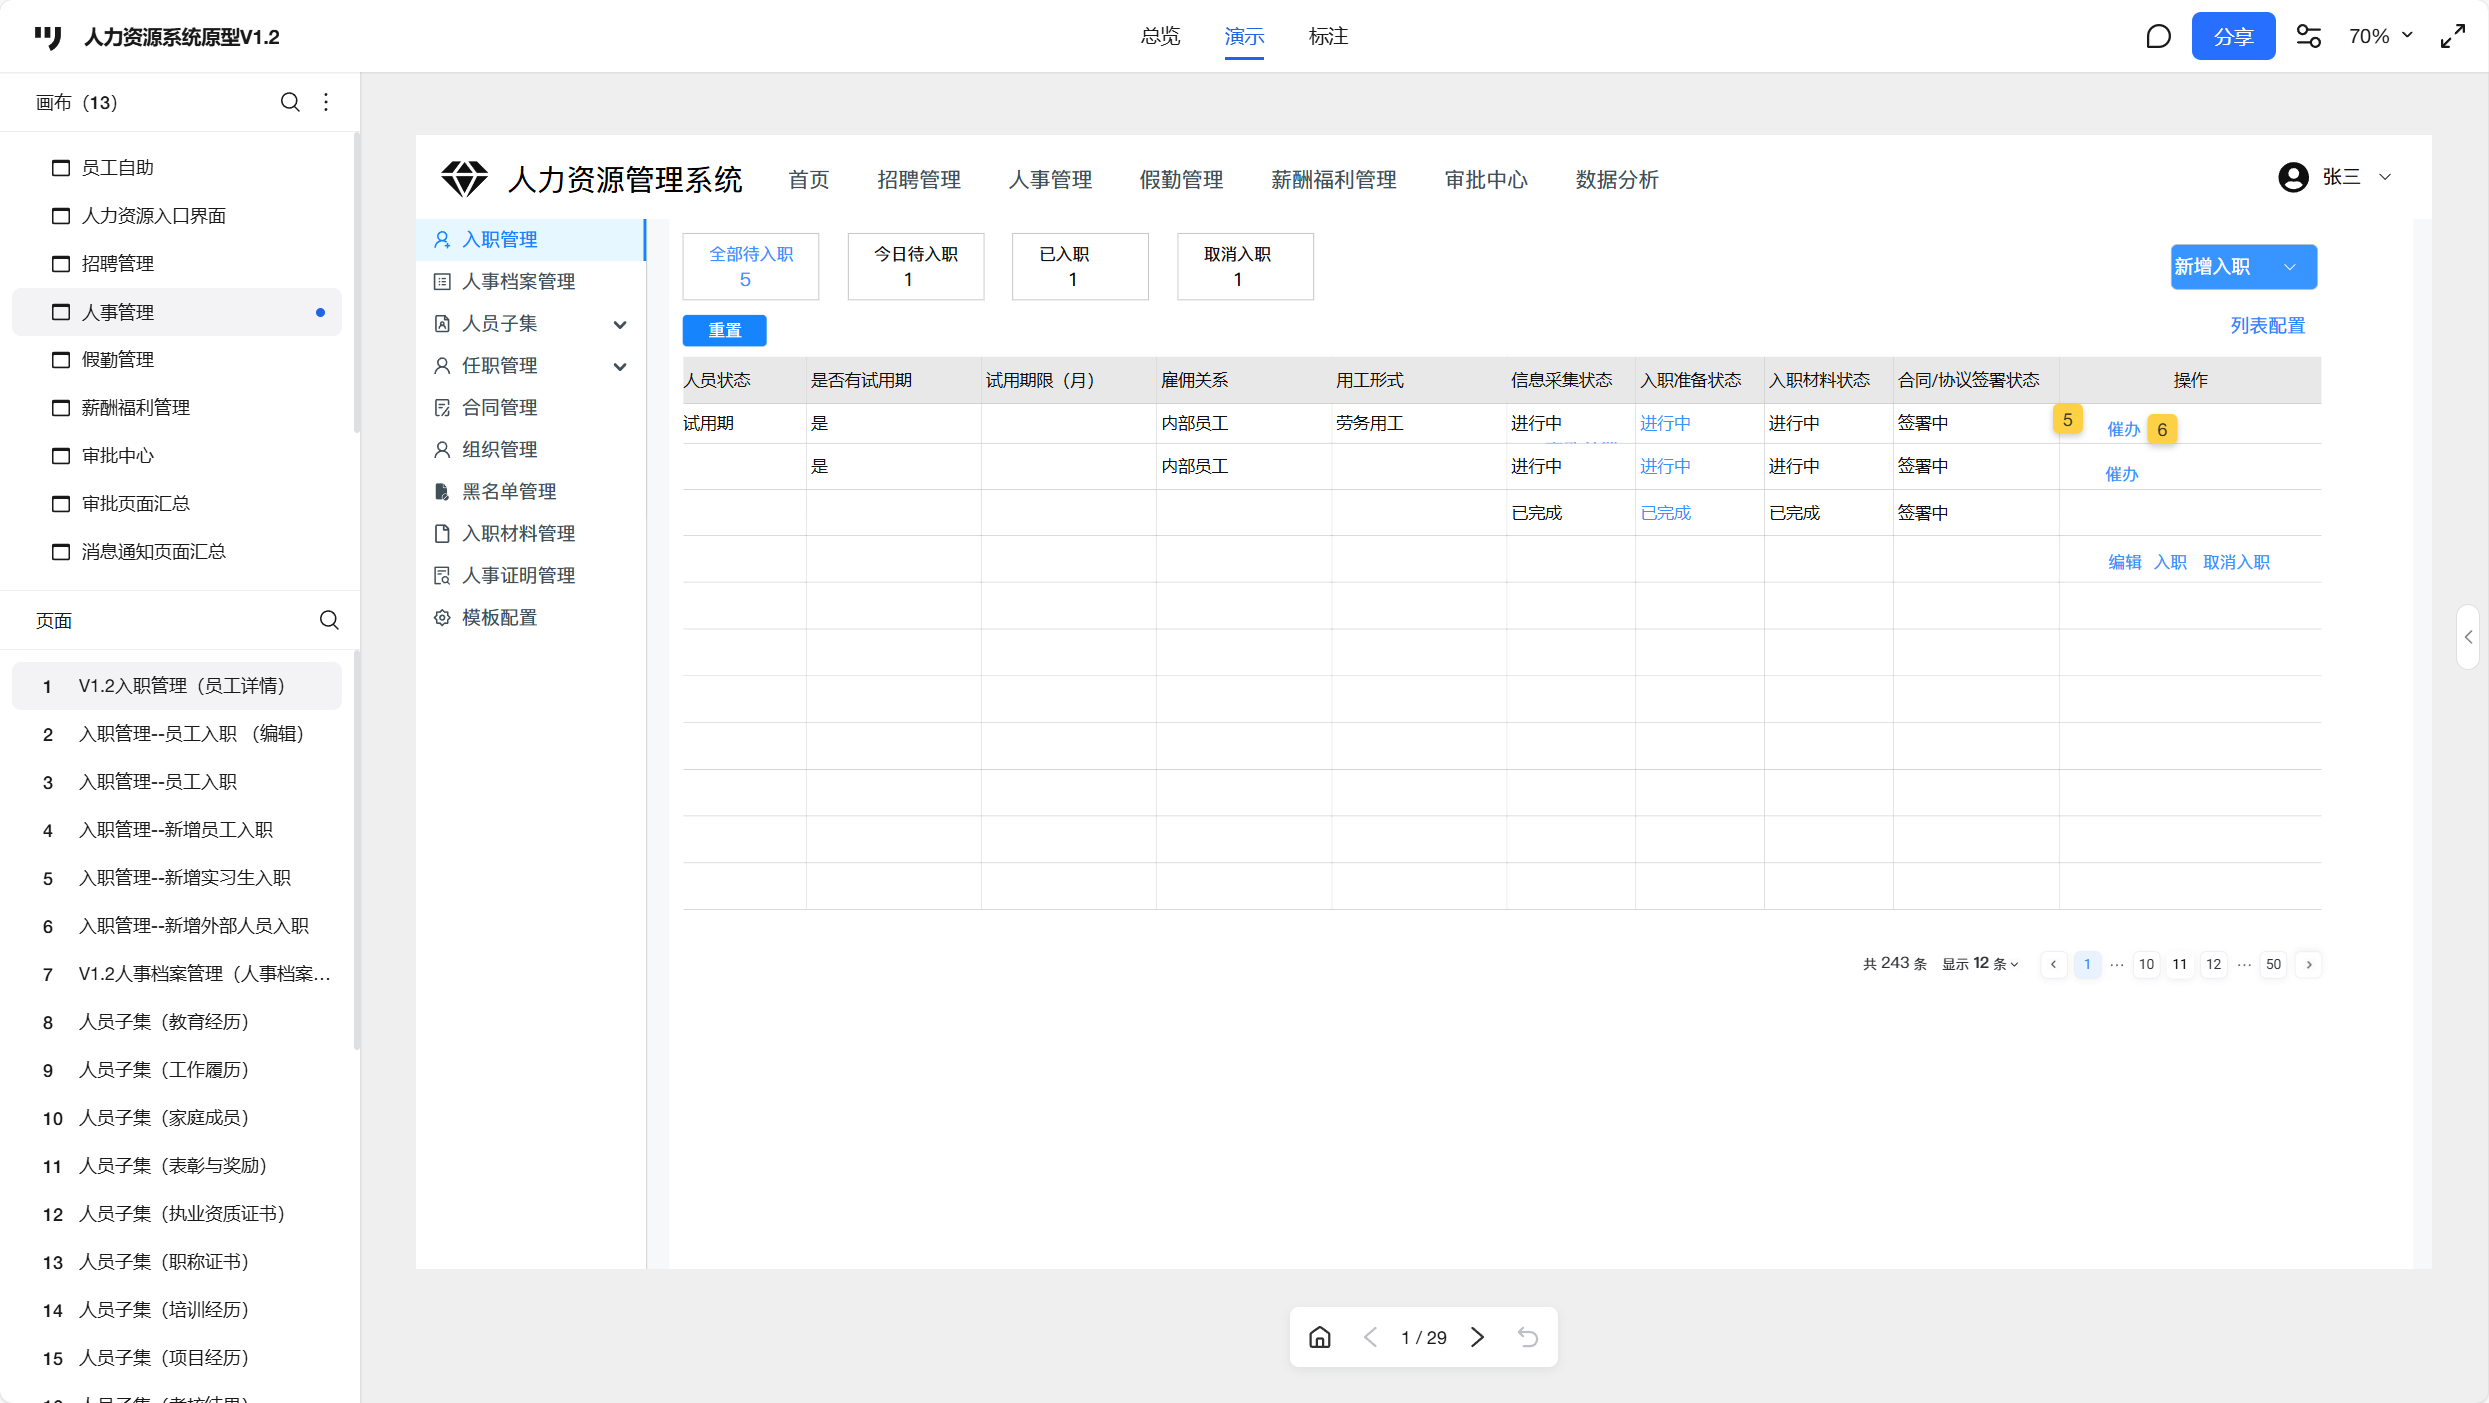
Task: Expand the 人员子集 sidebar group
Action: (620, 324)
